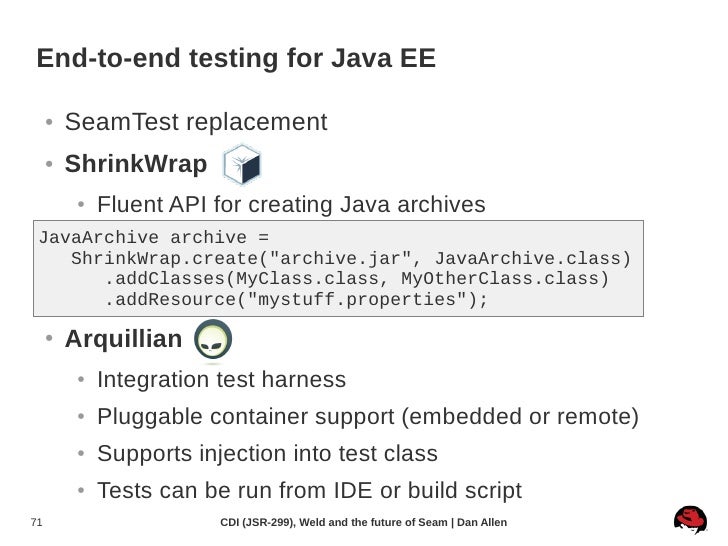Click the .addResource mystuff.properties code line
The width and height of the screenshot is (728, 546).
[296, 299]
